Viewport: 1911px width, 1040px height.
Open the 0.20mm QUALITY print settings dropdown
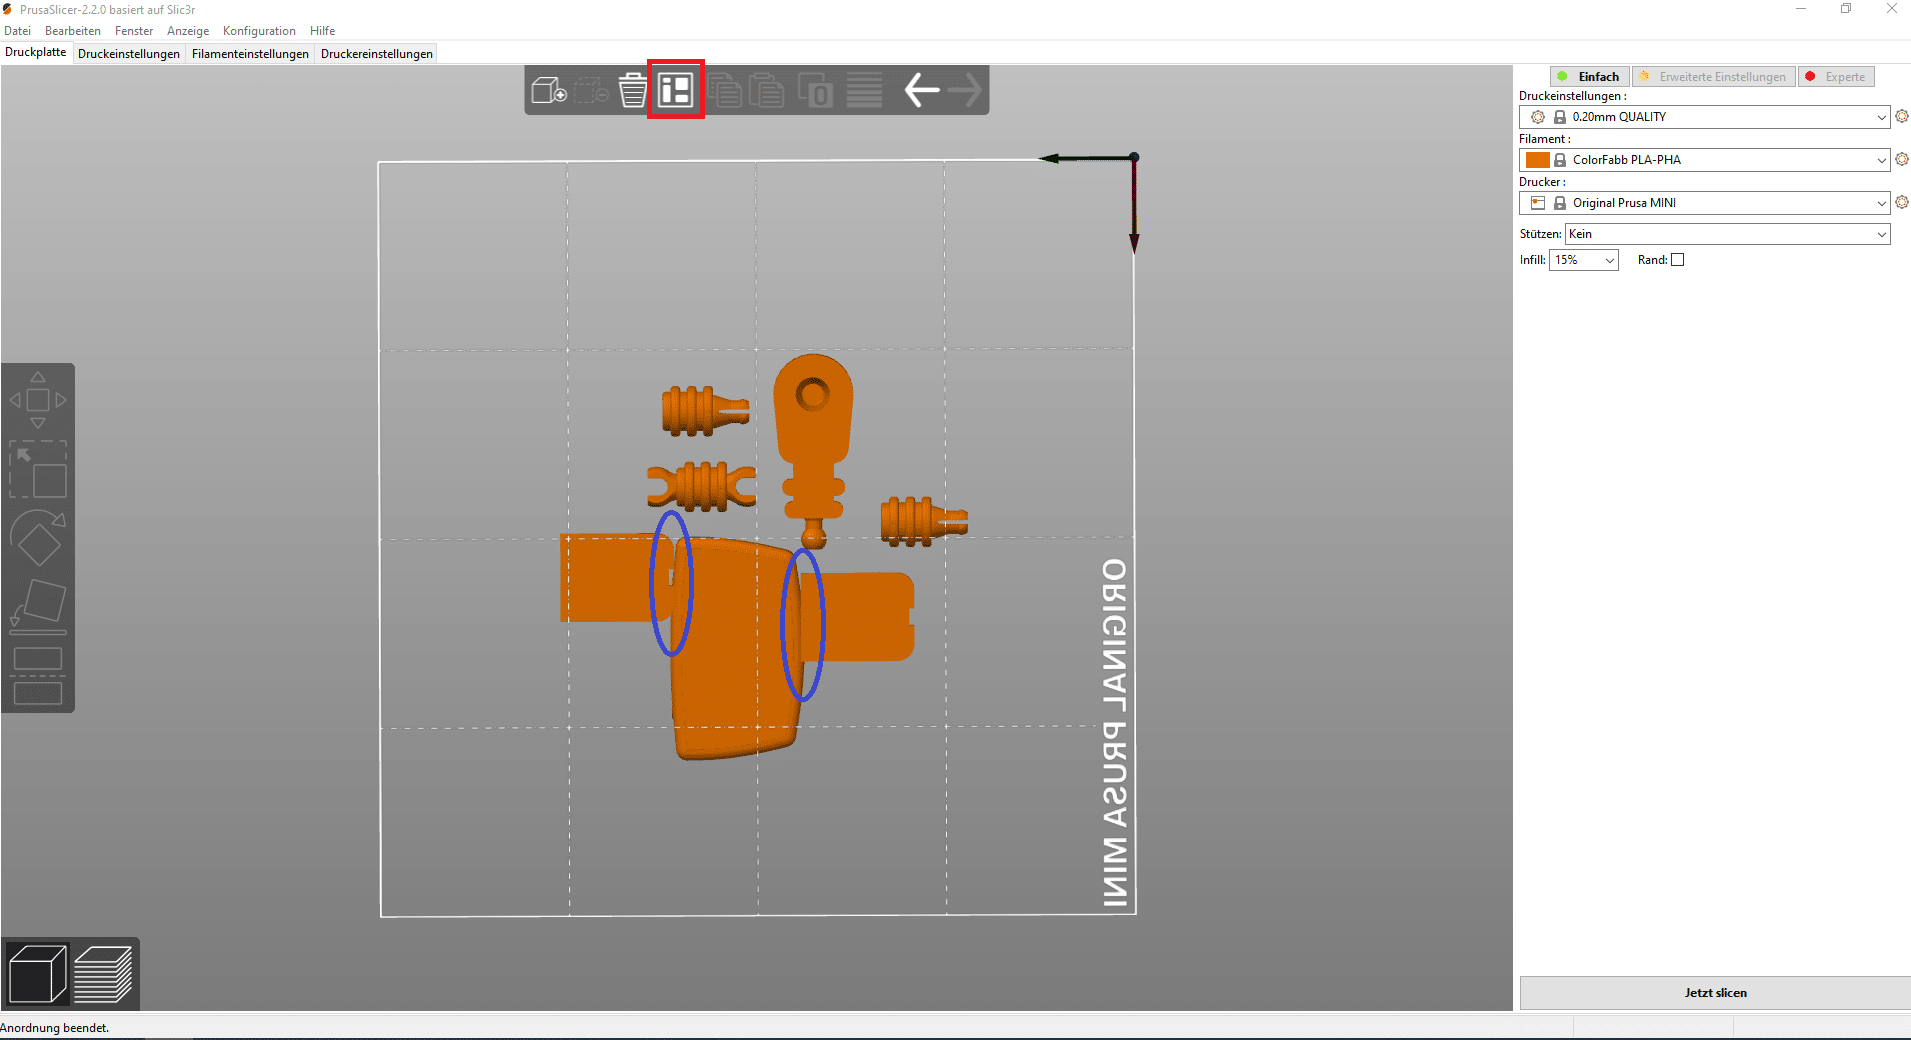(x=1704, y=117)
